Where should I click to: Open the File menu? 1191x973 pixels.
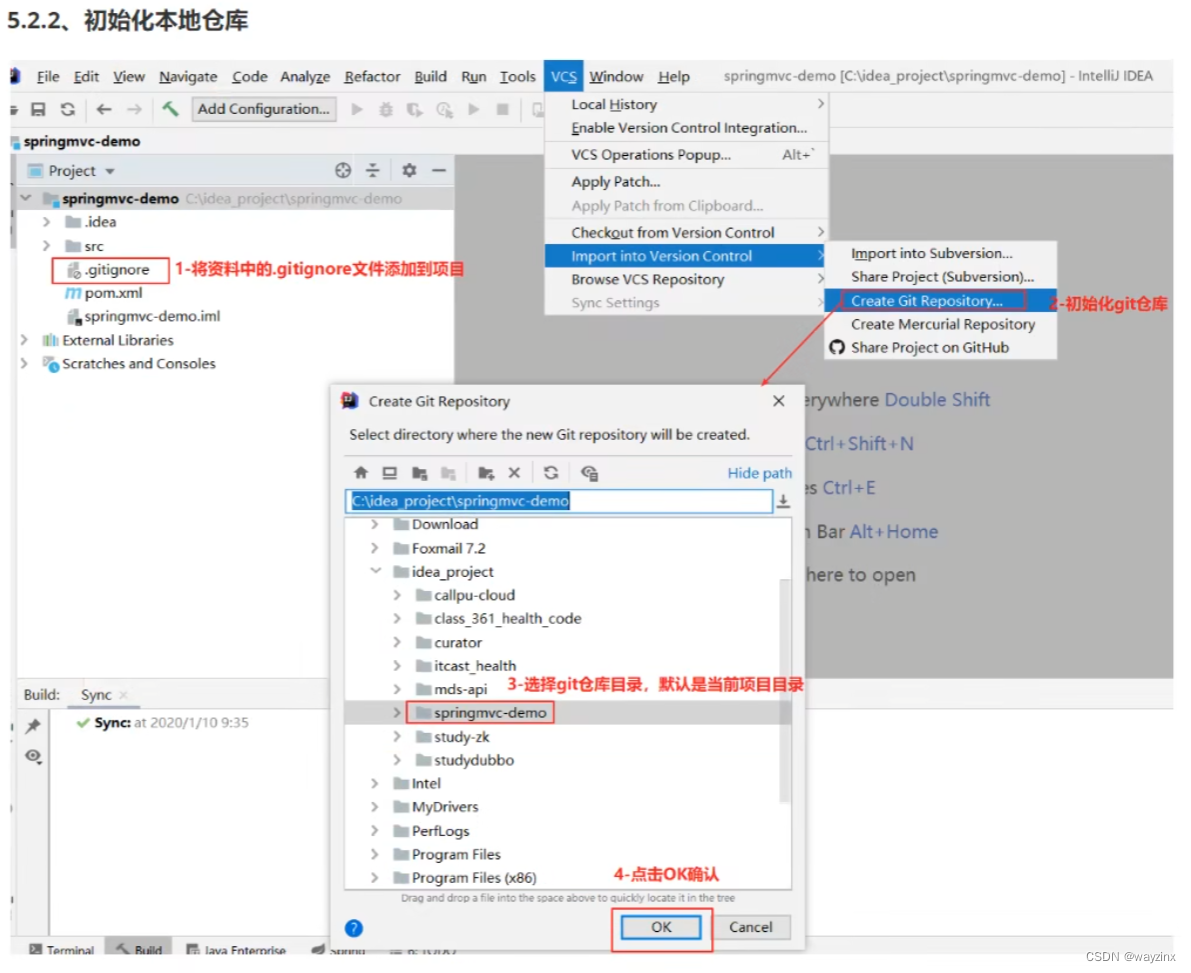48,77
